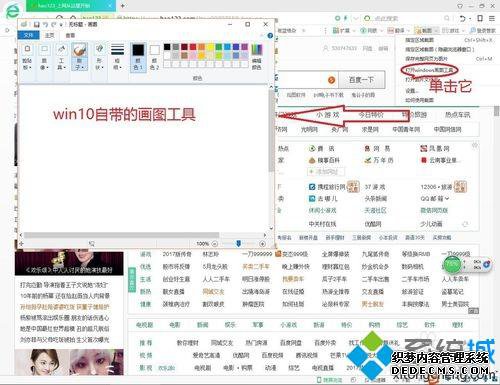
Task: Click the Undo arrow in Paint's quick access bar
Action: click(46, 25)
